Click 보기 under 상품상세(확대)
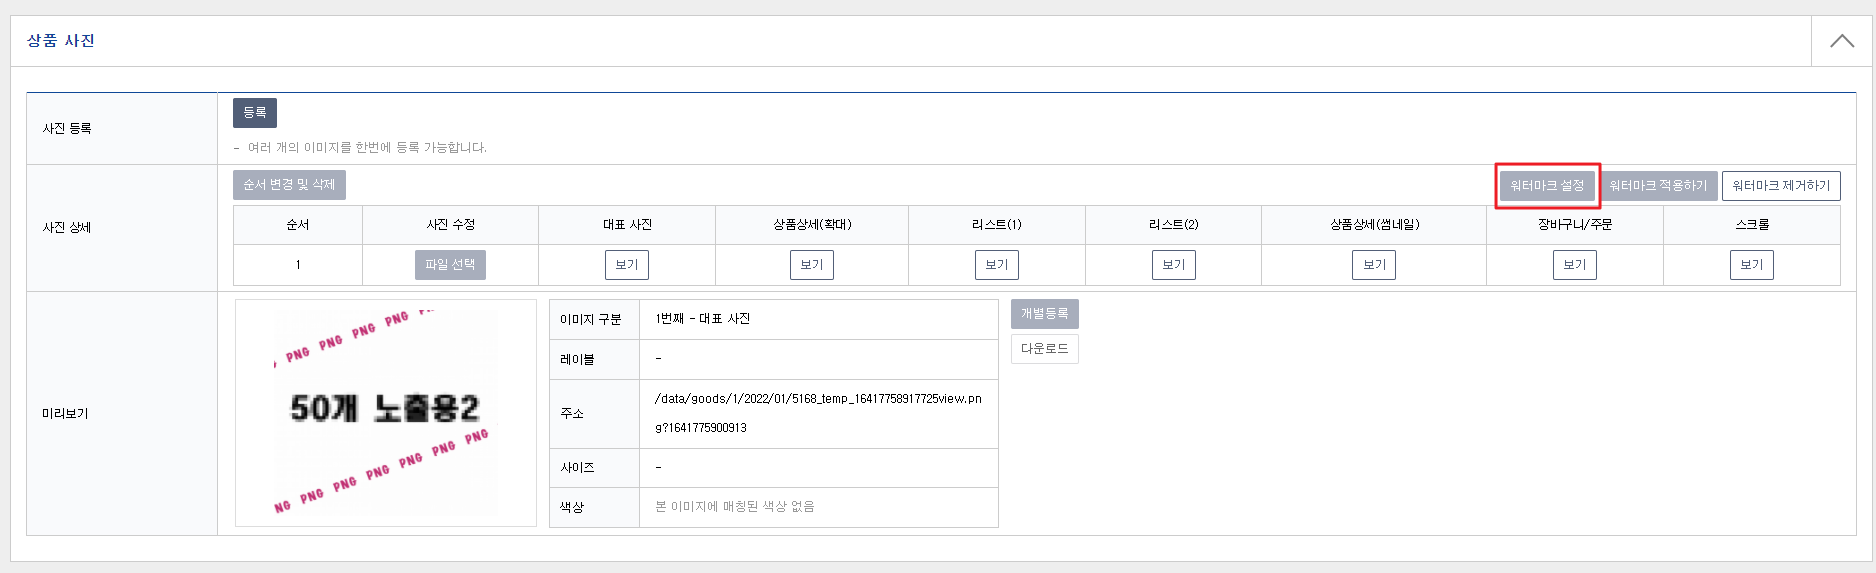 [812, 265]
